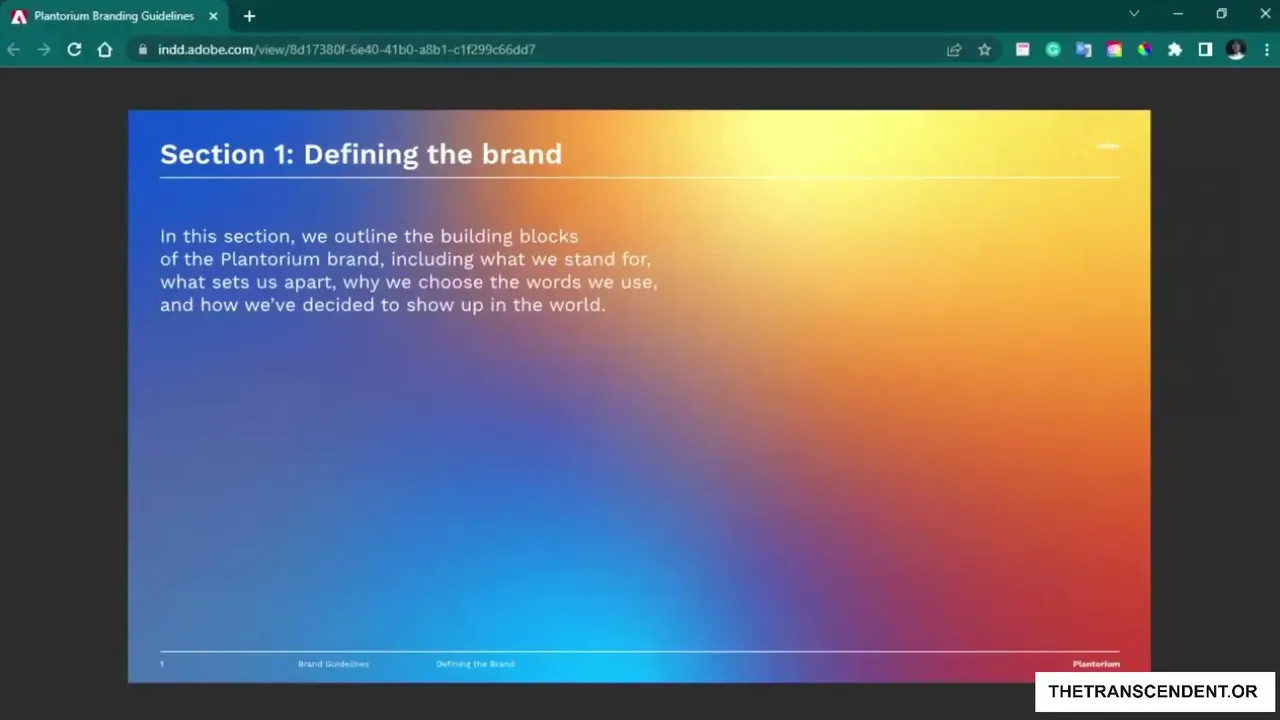Click the 'Brand Guidelines' footer text
Image resolution: width=1280 pixels, height=720 pixels.
[x=333, y=664]
